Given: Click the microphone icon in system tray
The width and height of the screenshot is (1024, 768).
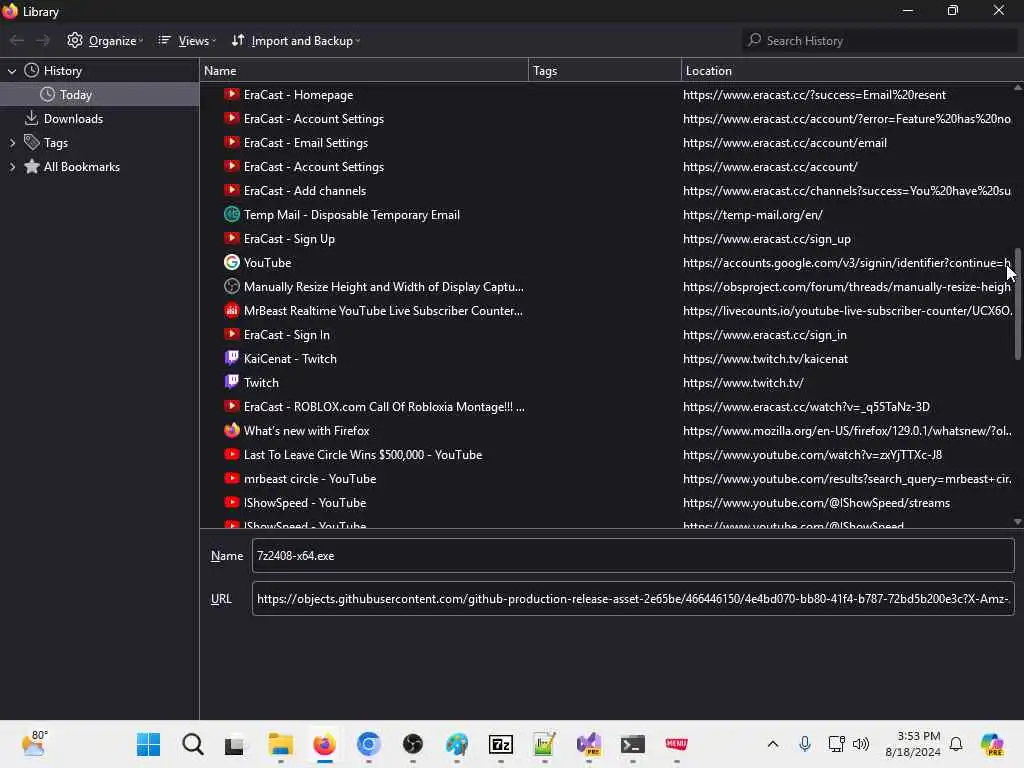Looking at the screenshot, I should [x=805, y=744].
